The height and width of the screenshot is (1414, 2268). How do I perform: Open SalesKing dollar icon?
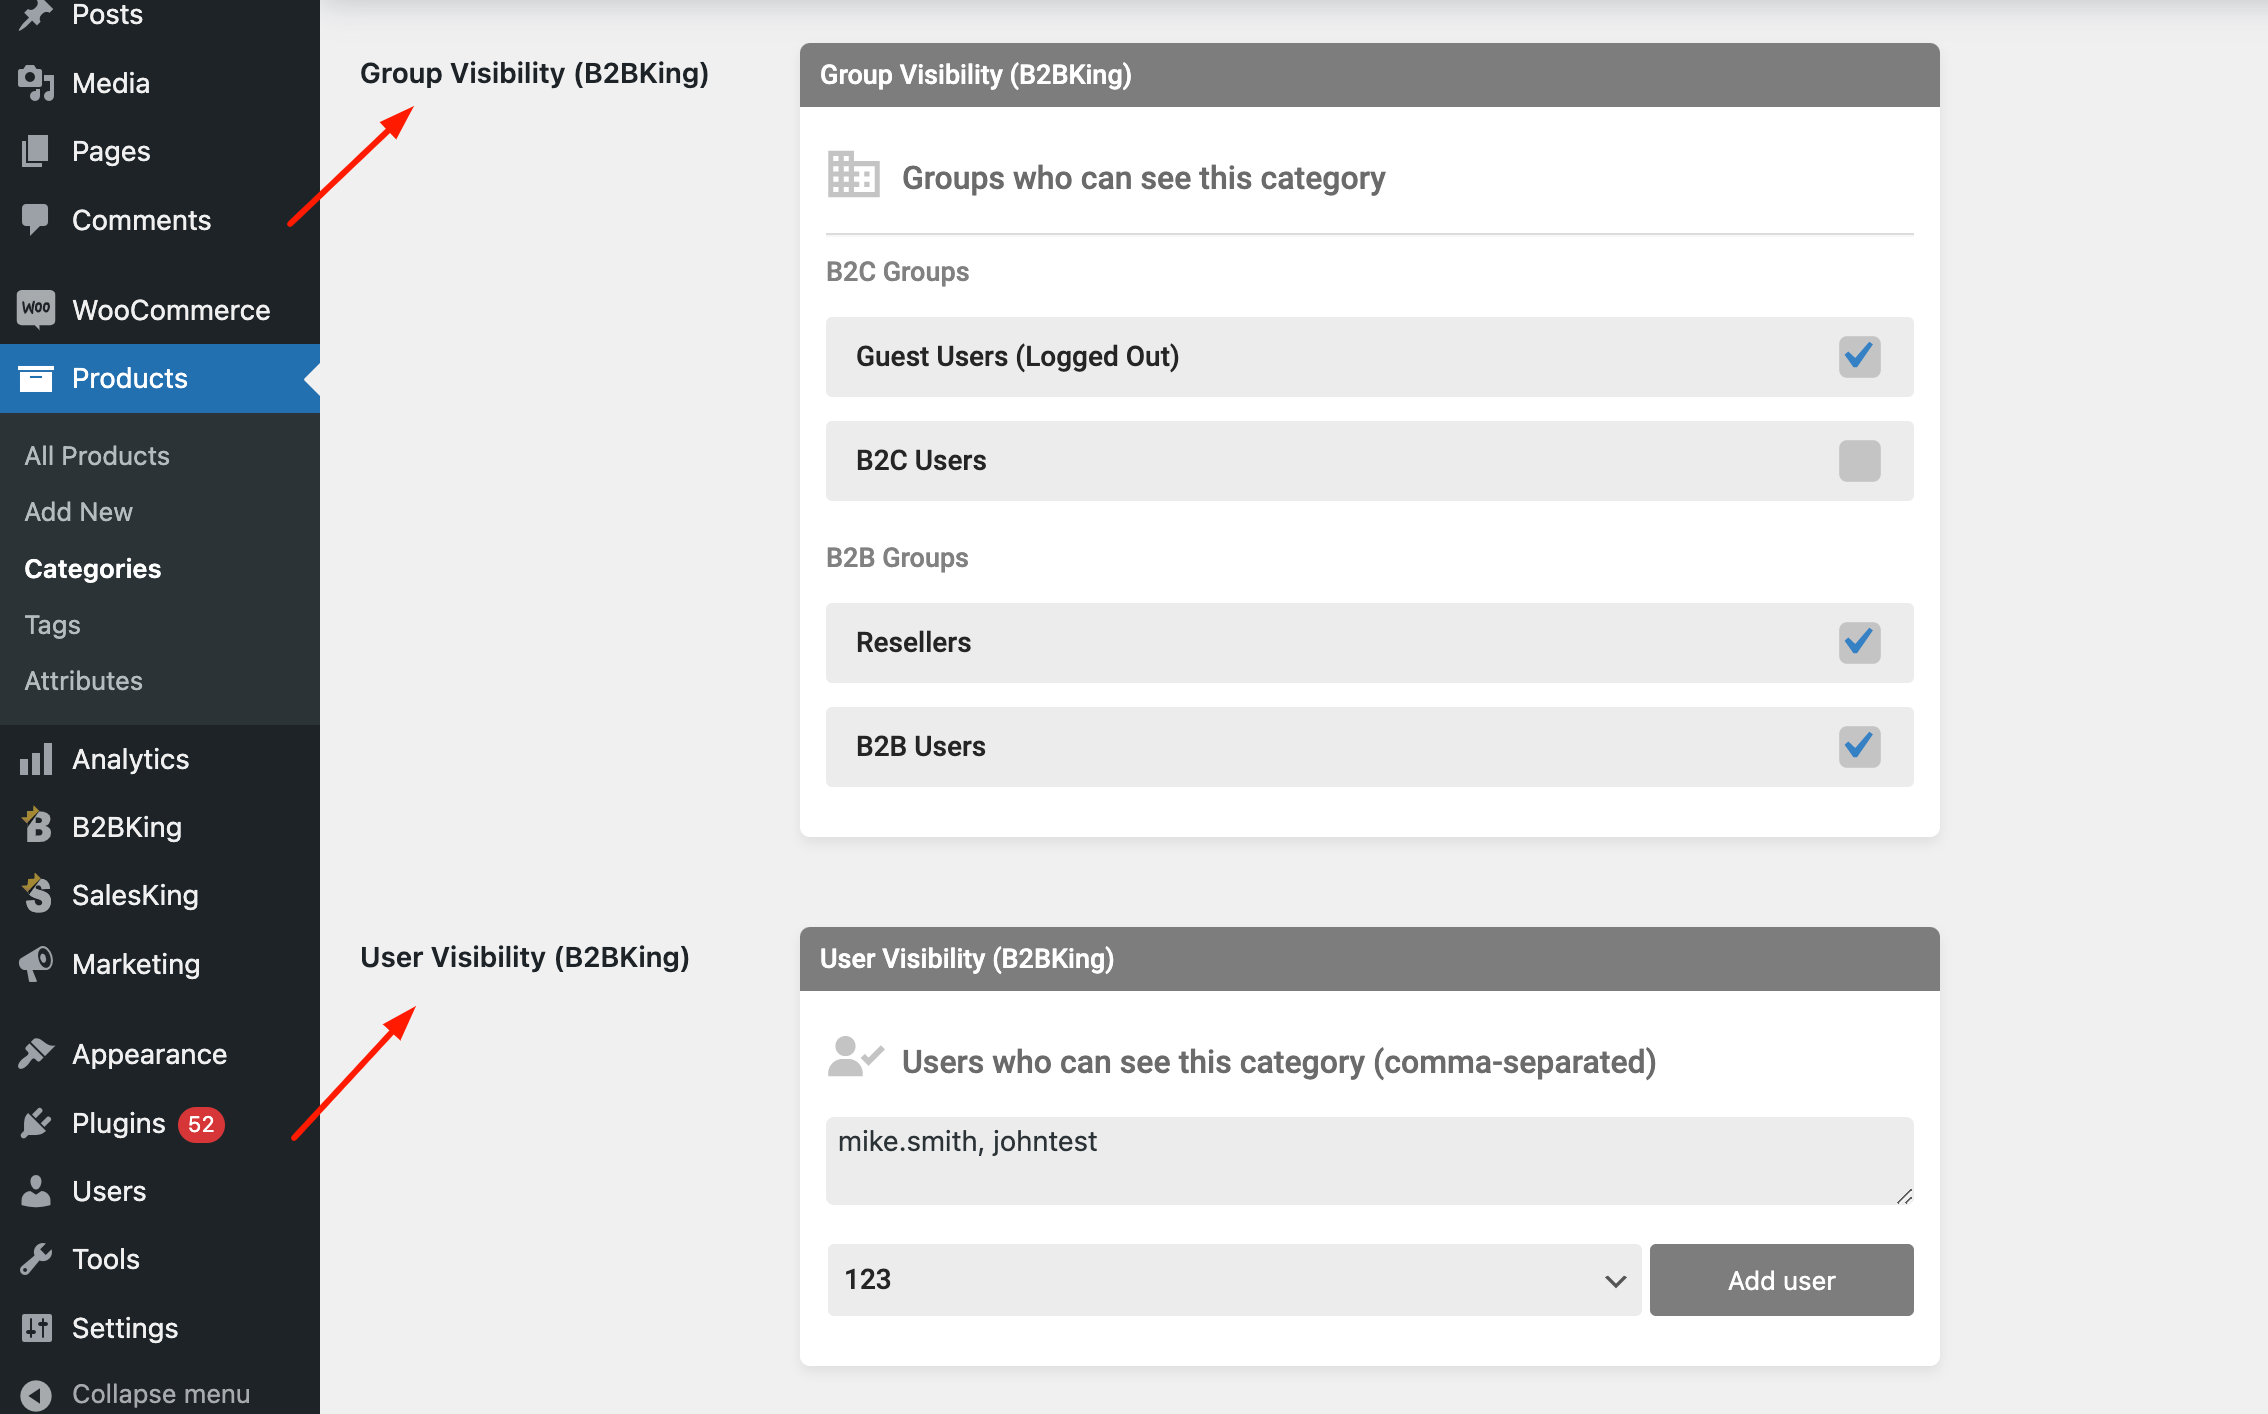click(x=36, y=894)
